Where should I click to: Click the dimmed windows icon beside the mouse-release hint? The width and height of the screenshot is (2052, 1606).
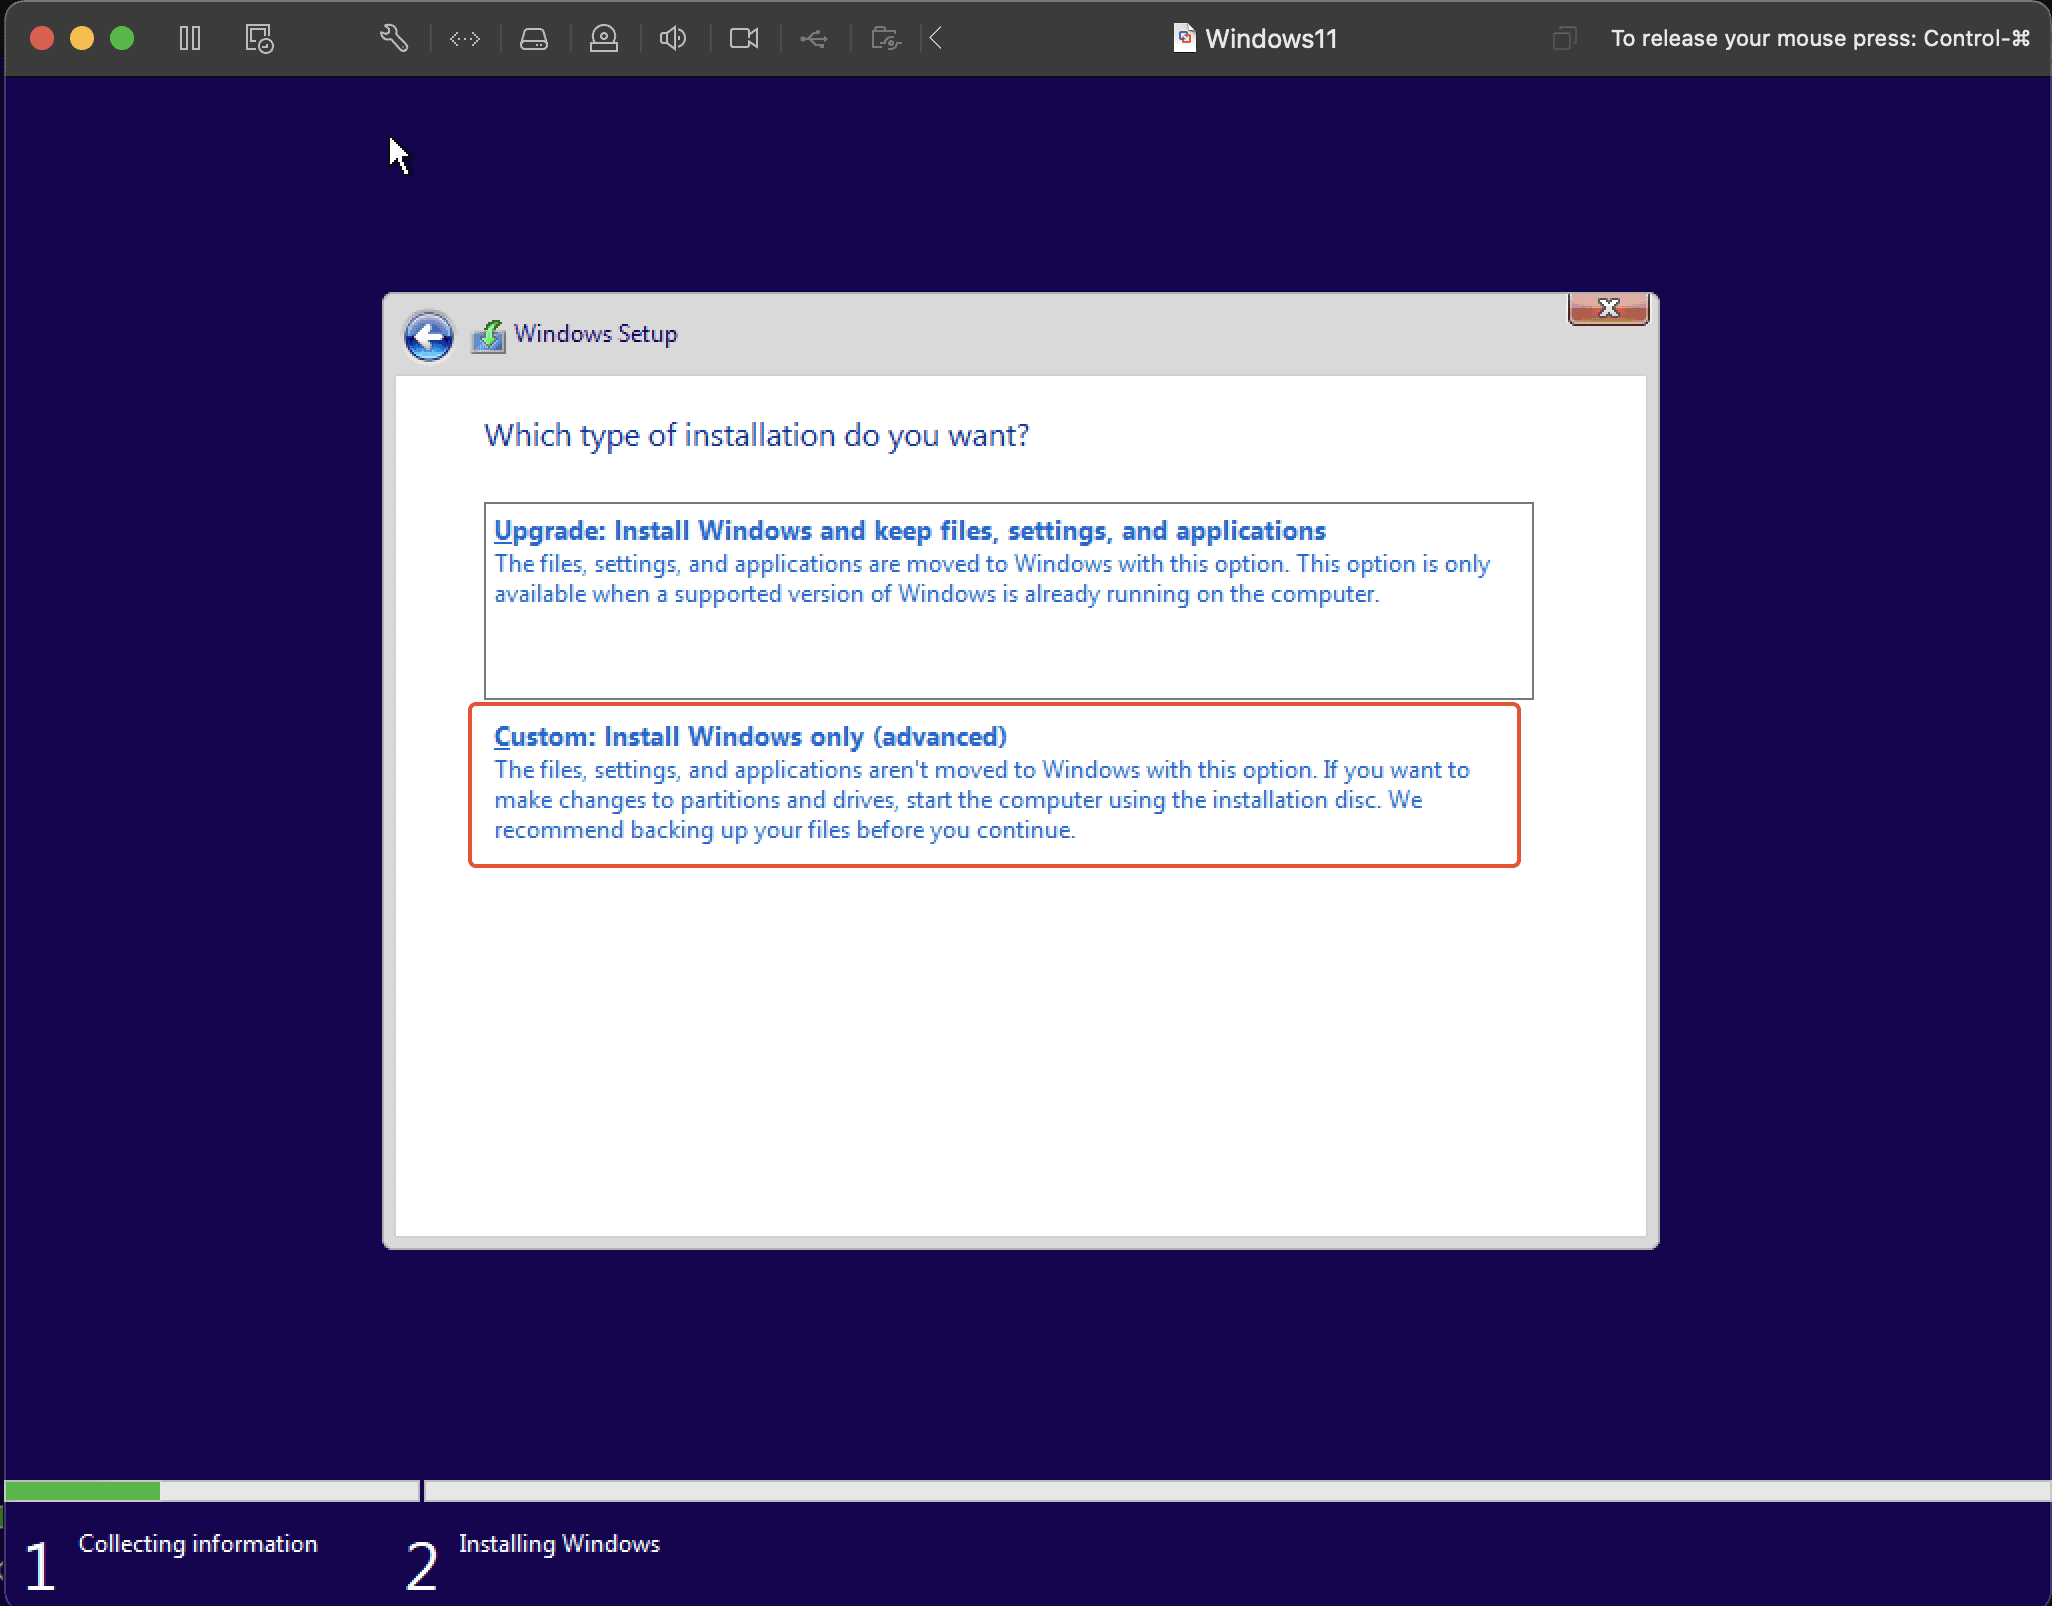[x=1564, y=39]
